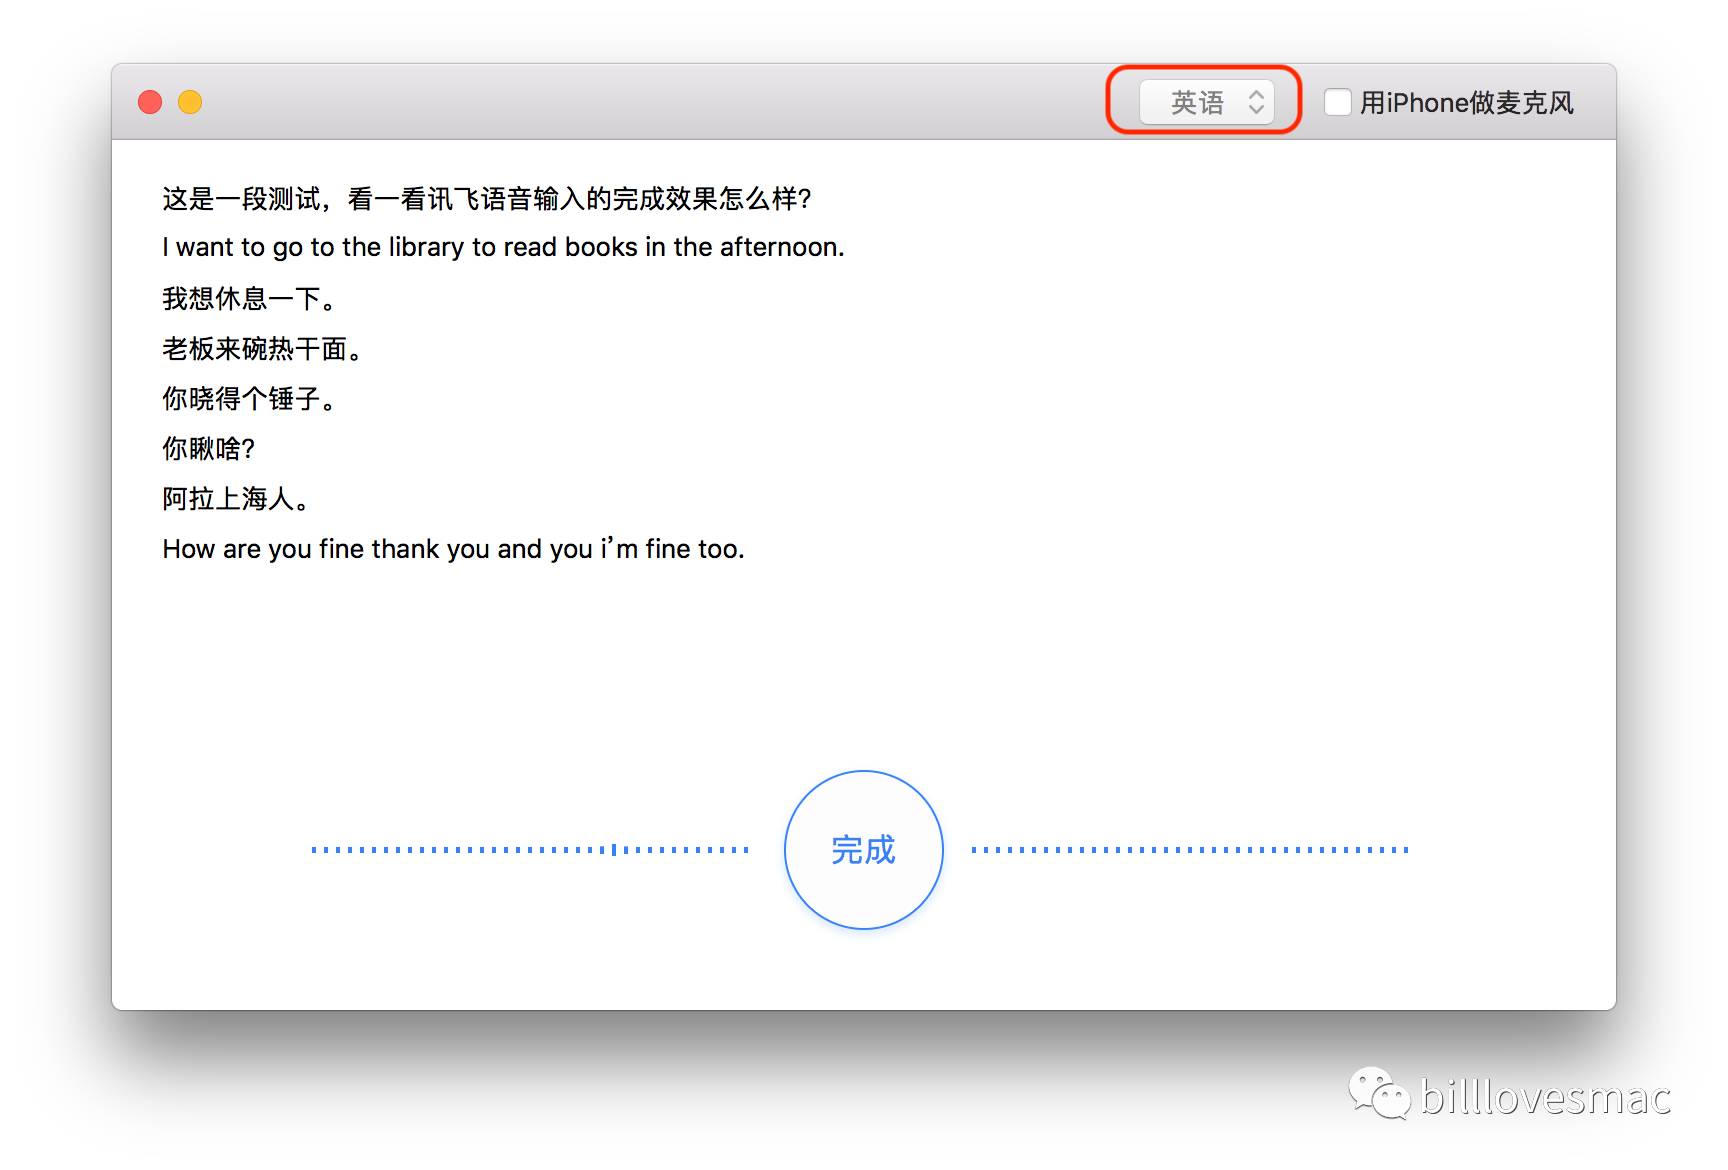The height and width of the screenshot is (1170, 1728).
Task: Click the yellow minimize window button
Action: tap(190, 102)
